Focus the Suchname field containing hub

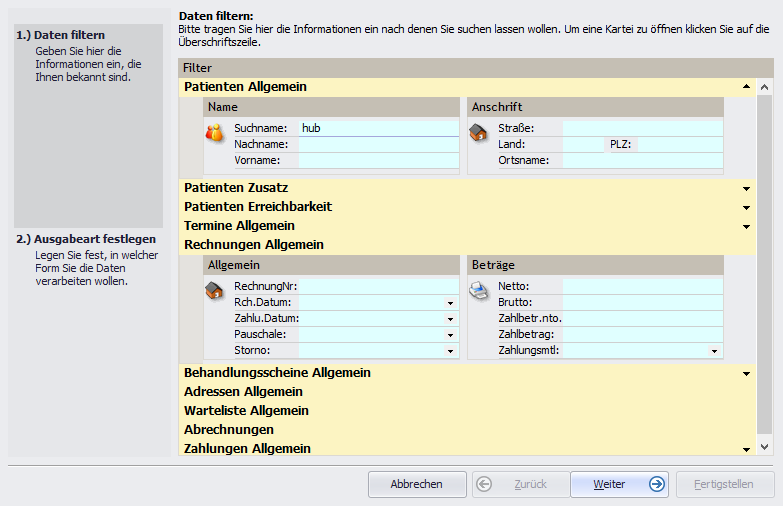(378, 128)
